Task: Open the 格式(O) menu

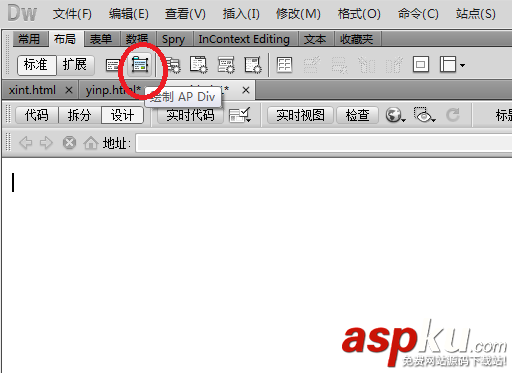Action: click(x=359, y=14)
